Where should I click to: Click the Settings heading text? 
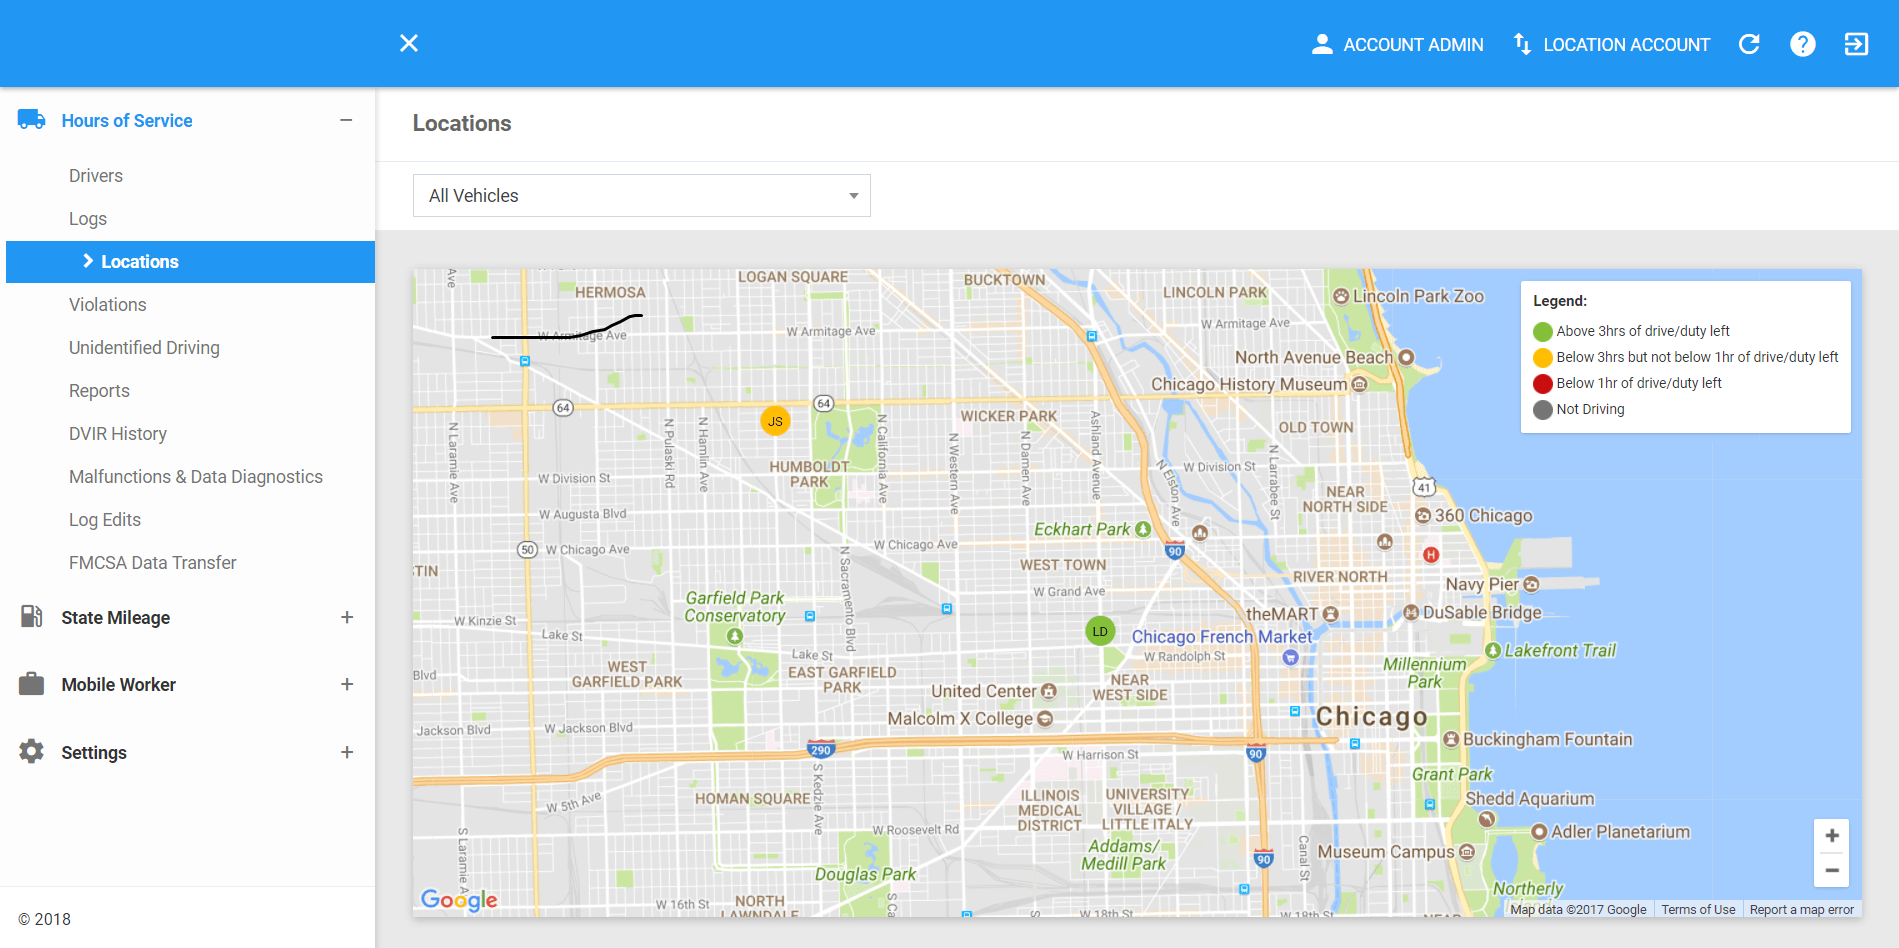pyautogui.click(x=94, y=753)
